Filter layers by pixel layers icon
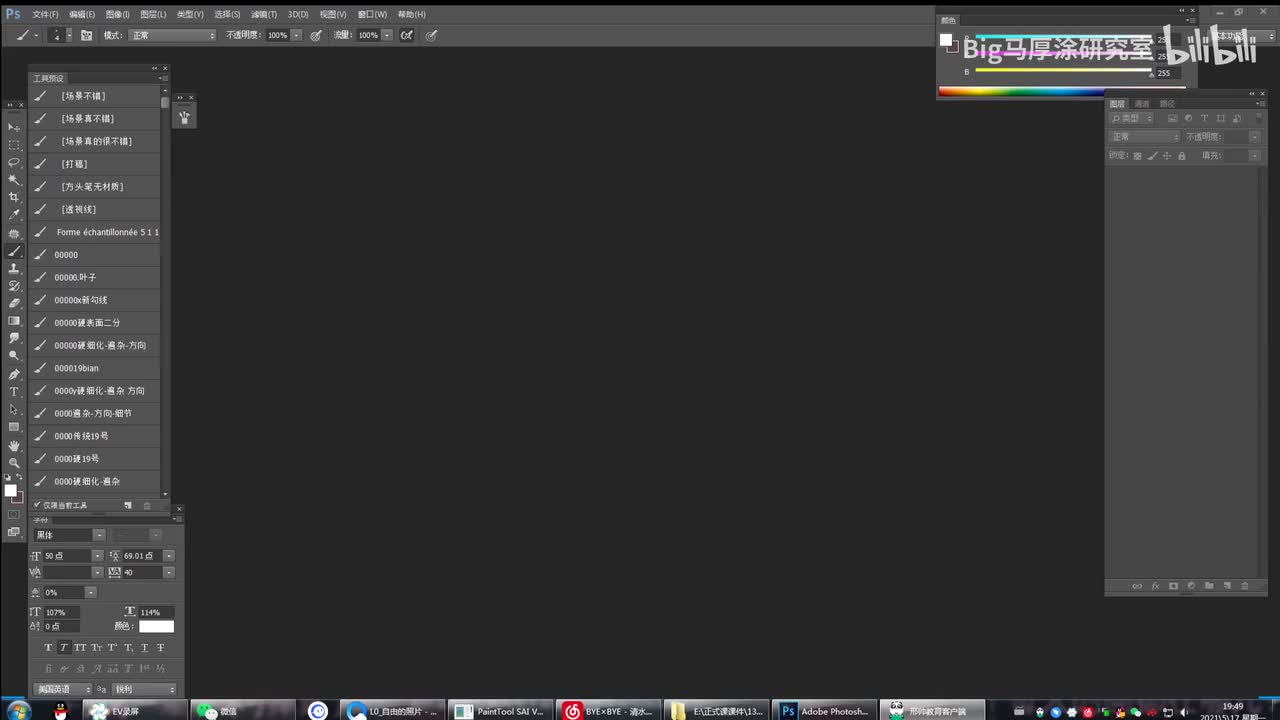 click(x=1172, y=118)
